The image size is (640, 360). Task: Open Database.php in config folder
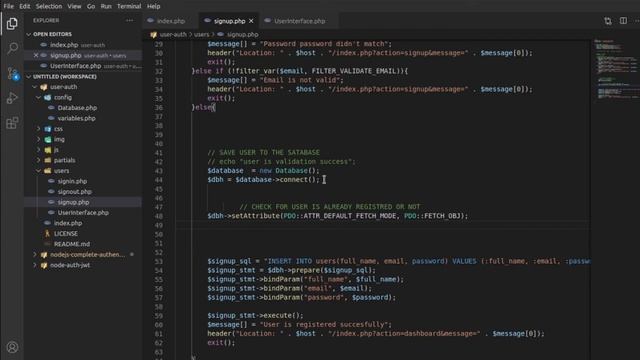(x=77, y=108)
